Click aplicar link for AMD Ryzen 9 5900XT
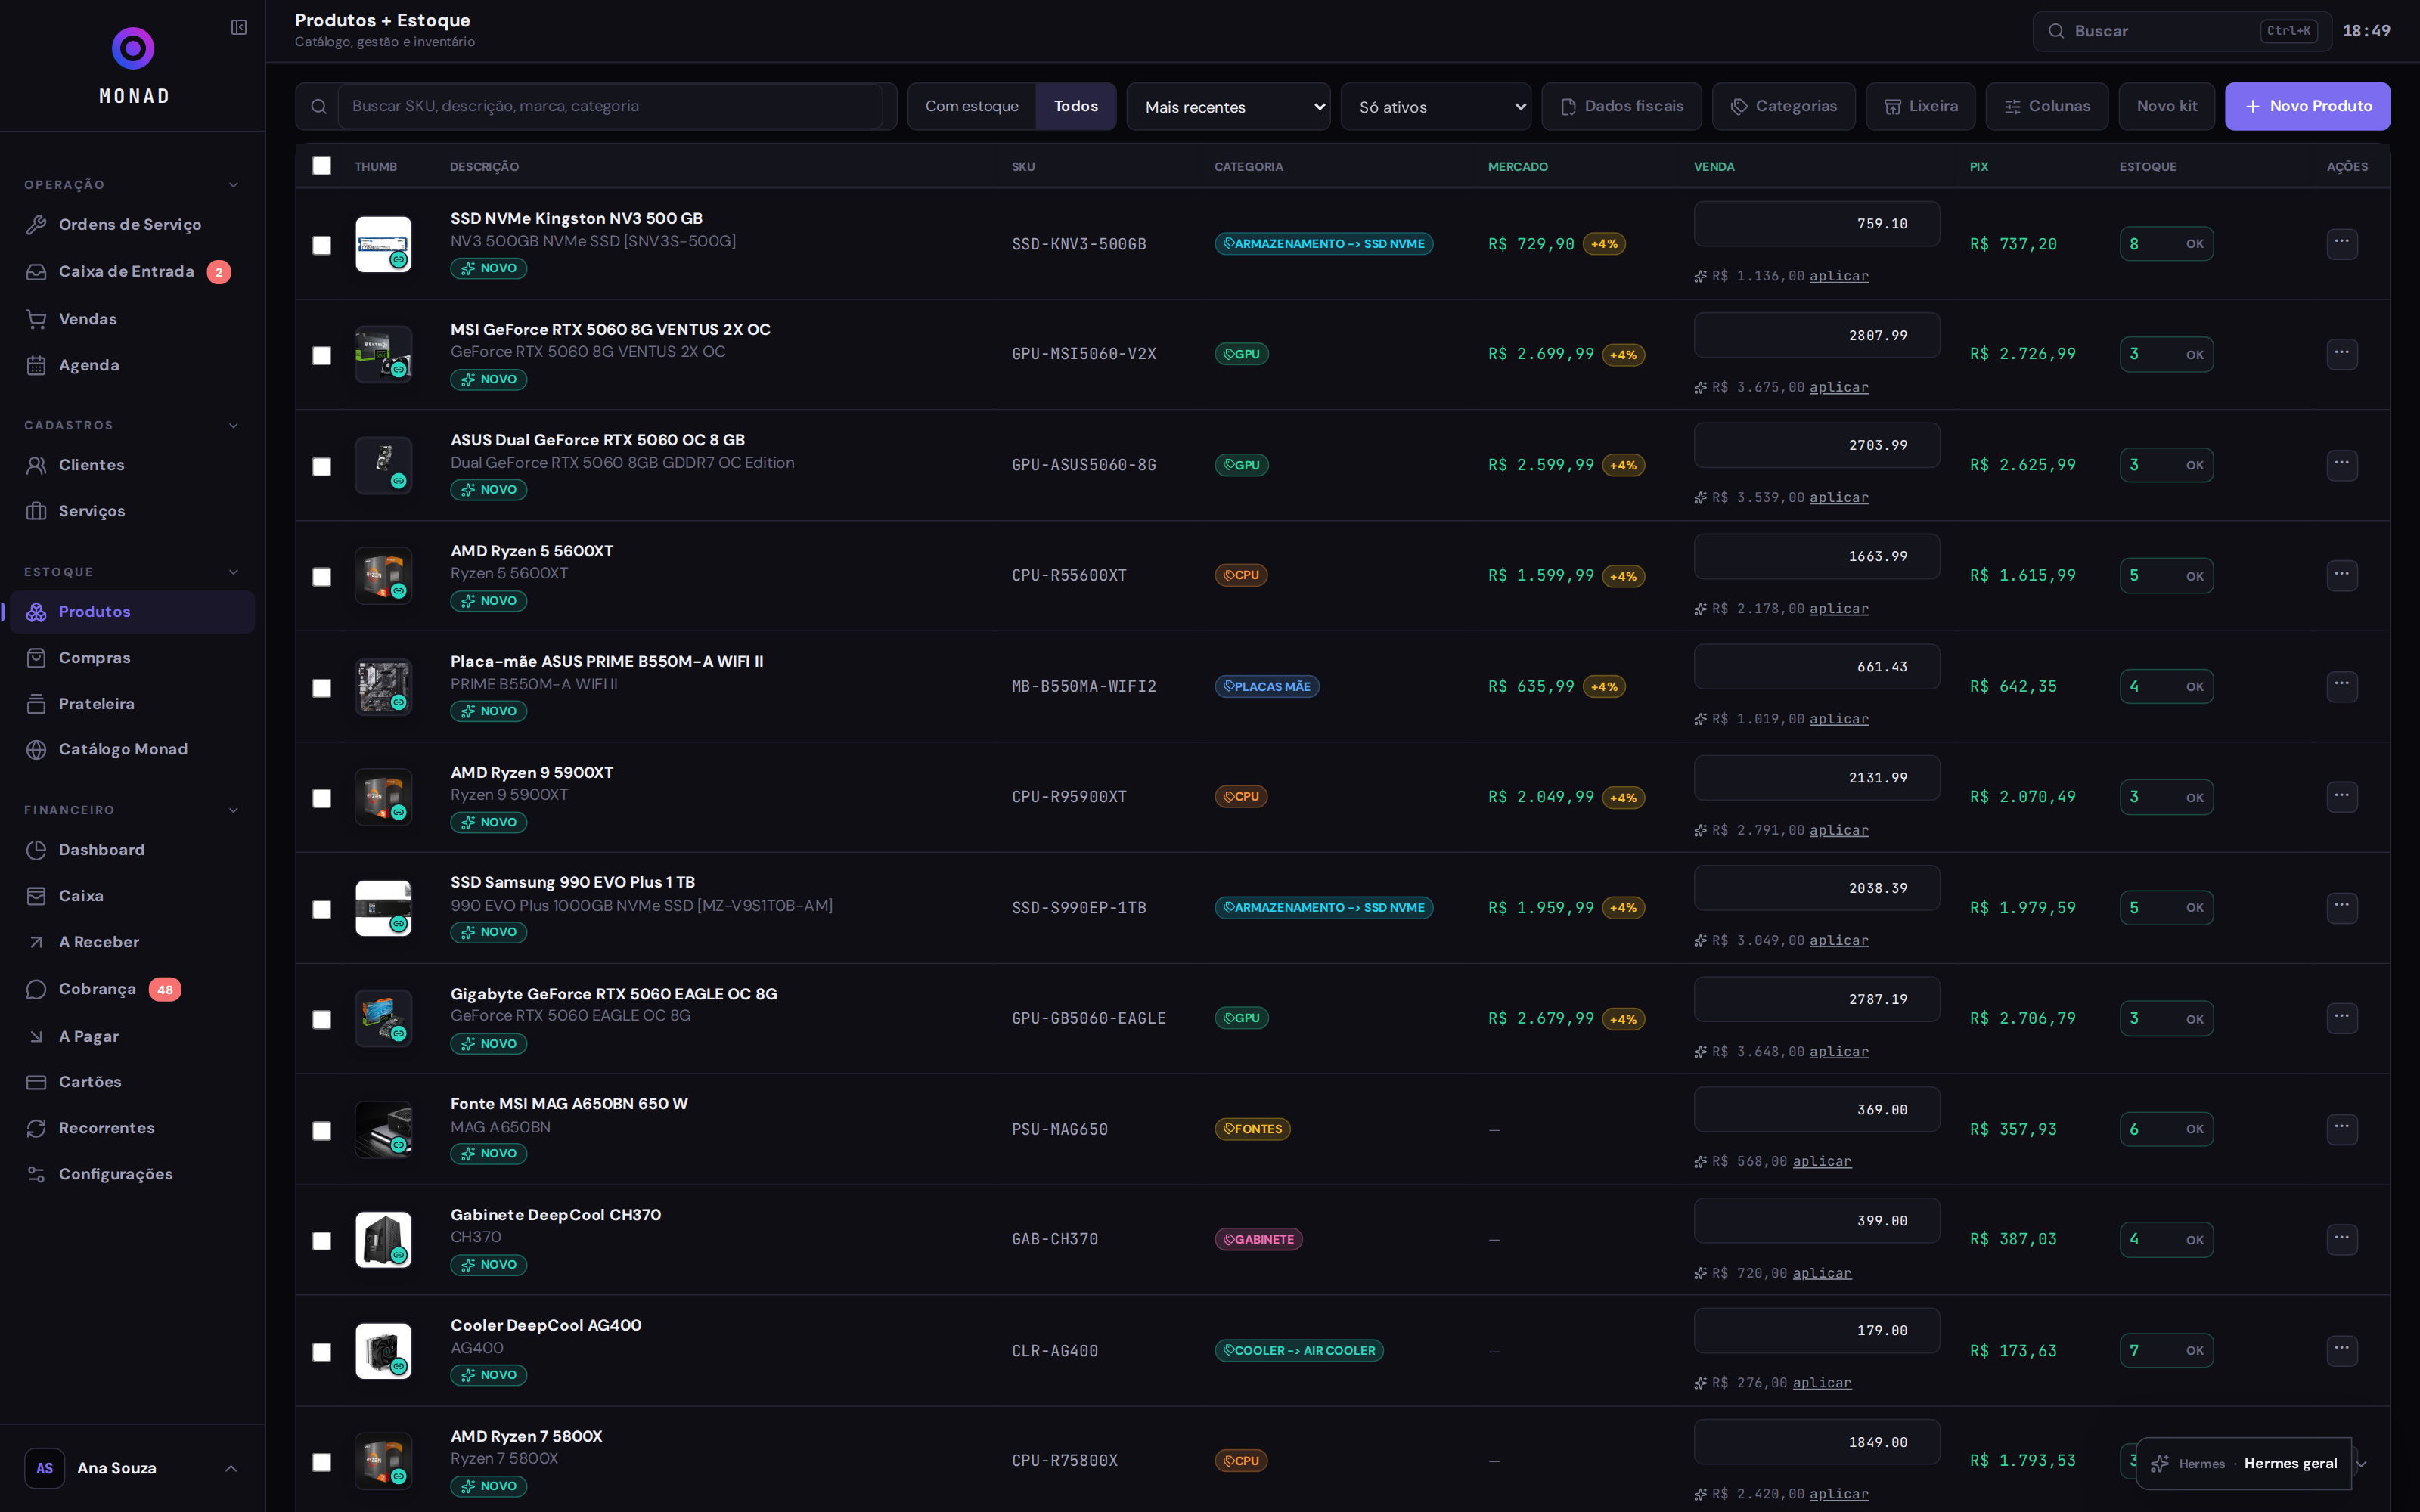Viewport: 2420px width, 1512px height. click(1838, 830)
